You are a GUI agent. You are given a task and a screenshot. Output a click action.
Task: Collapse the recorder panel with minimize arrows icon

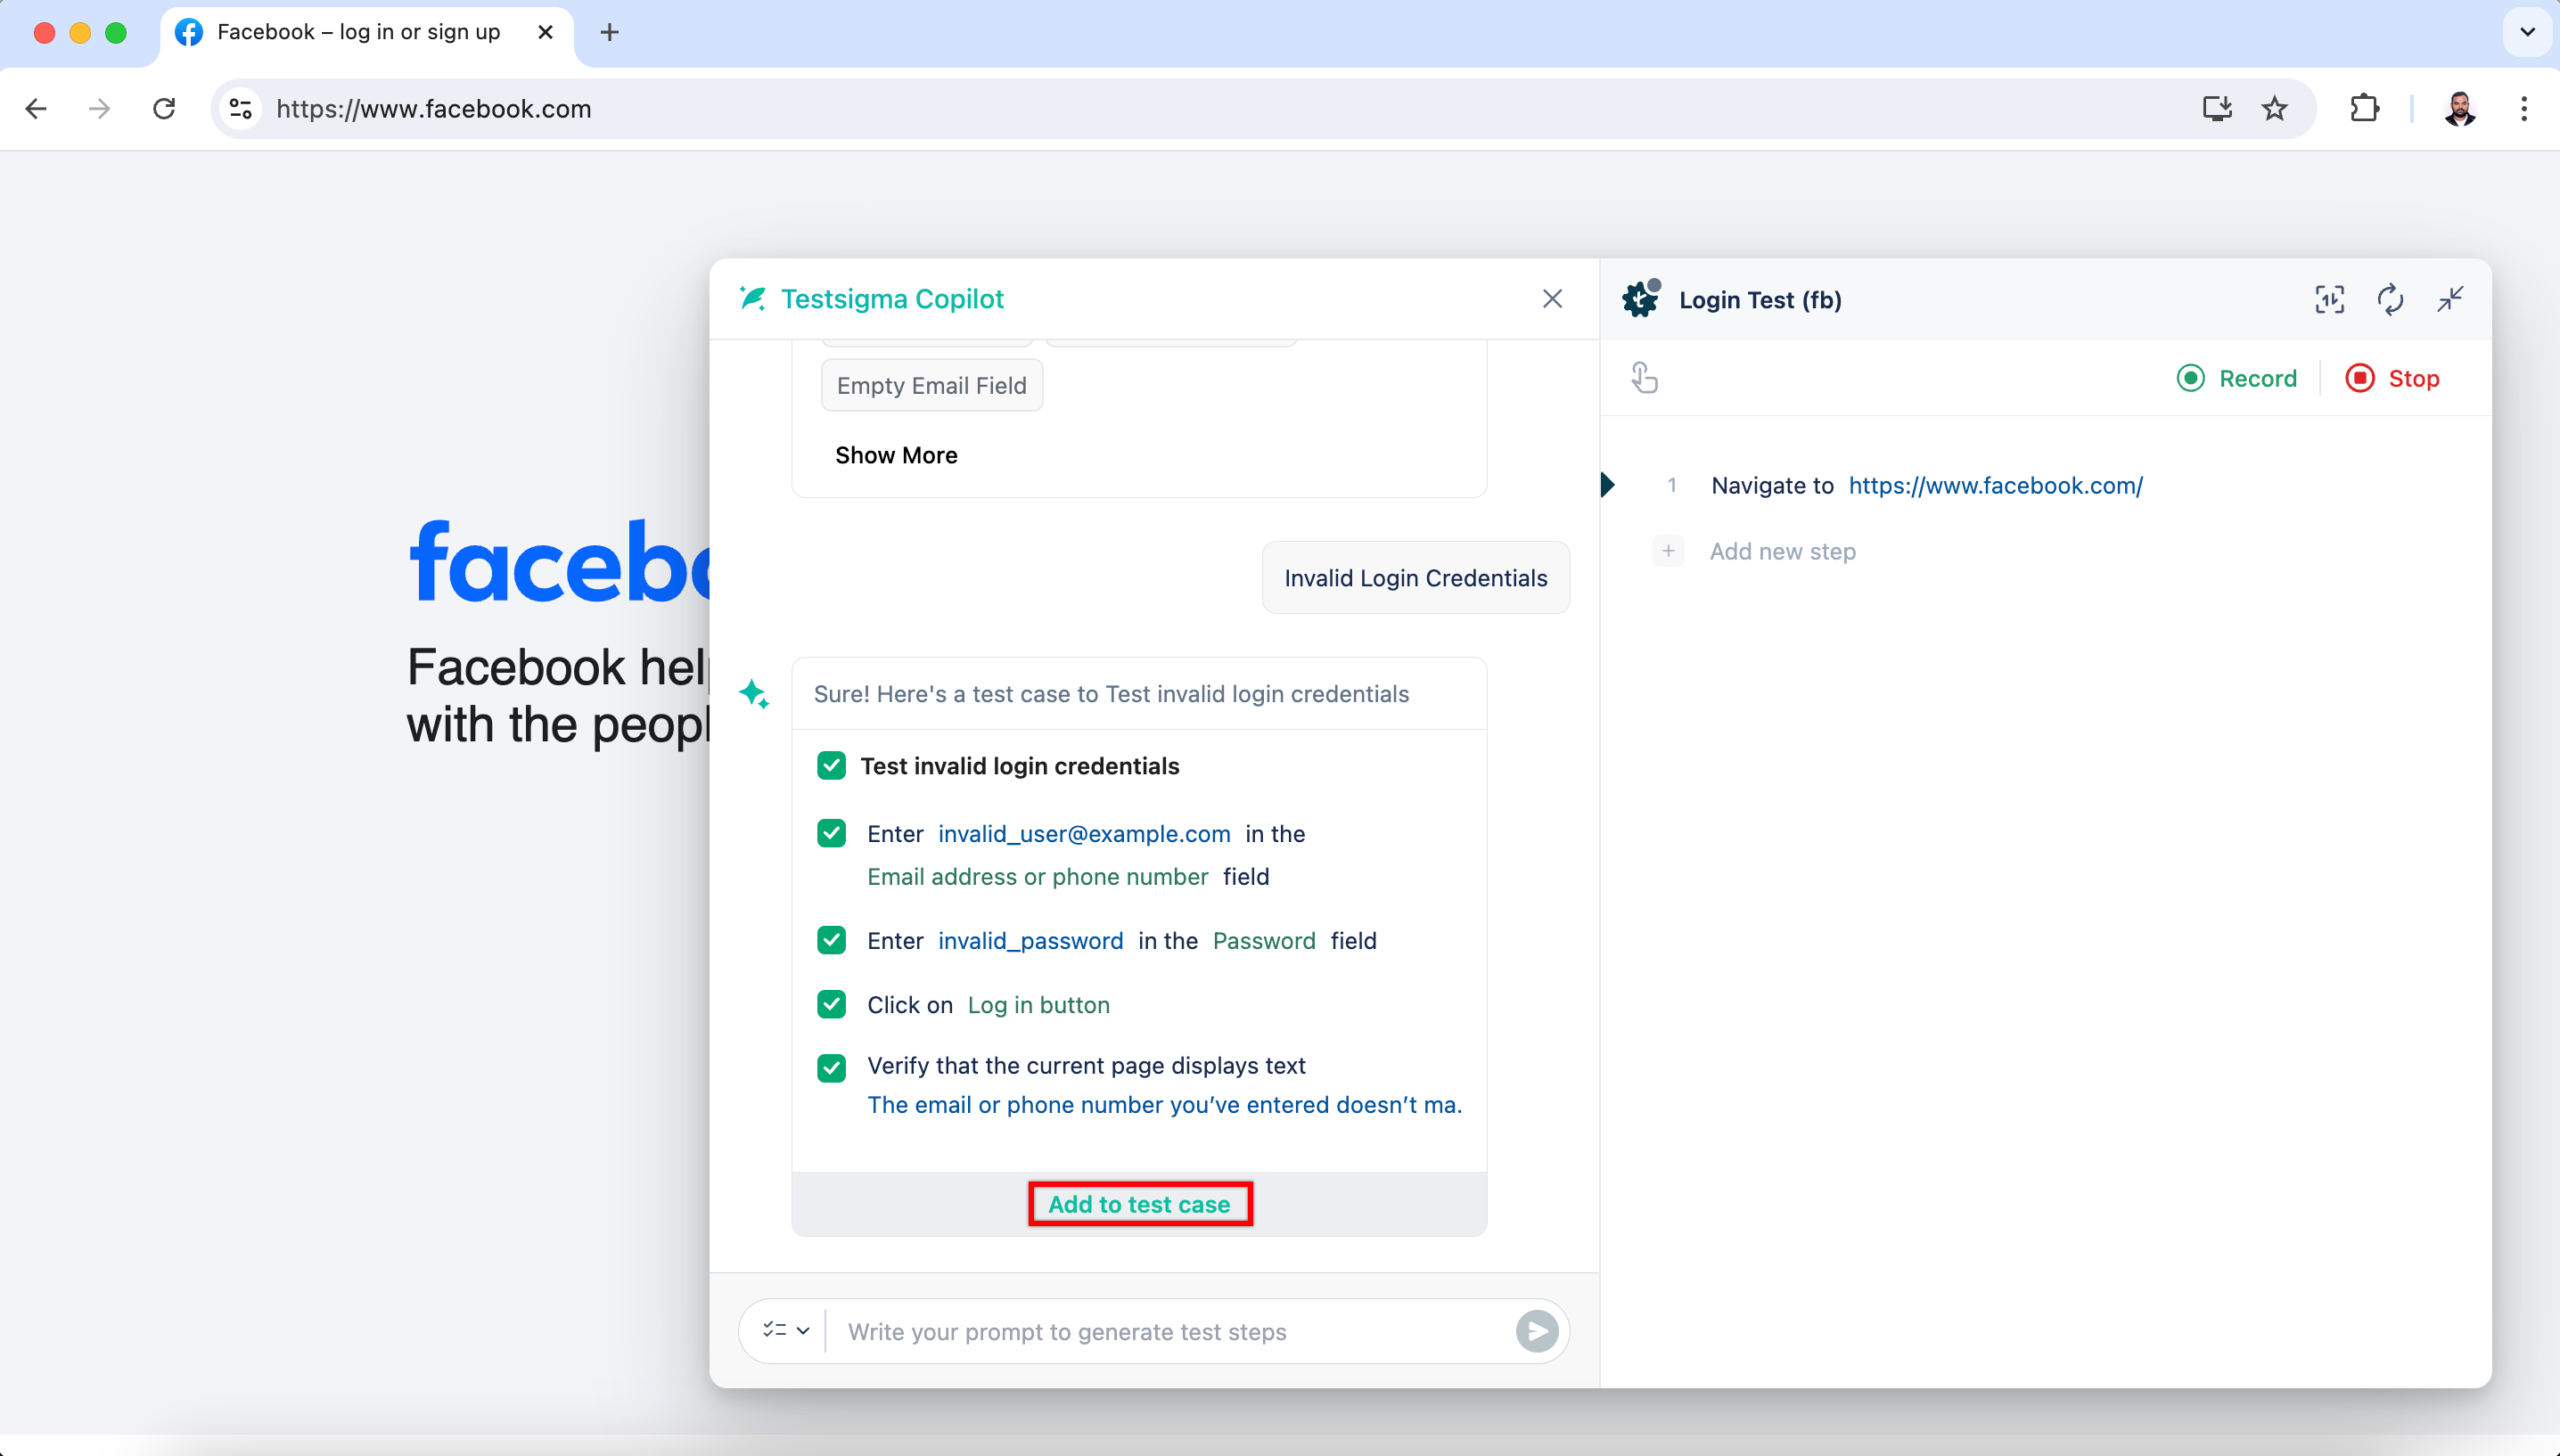[2449, 299]
